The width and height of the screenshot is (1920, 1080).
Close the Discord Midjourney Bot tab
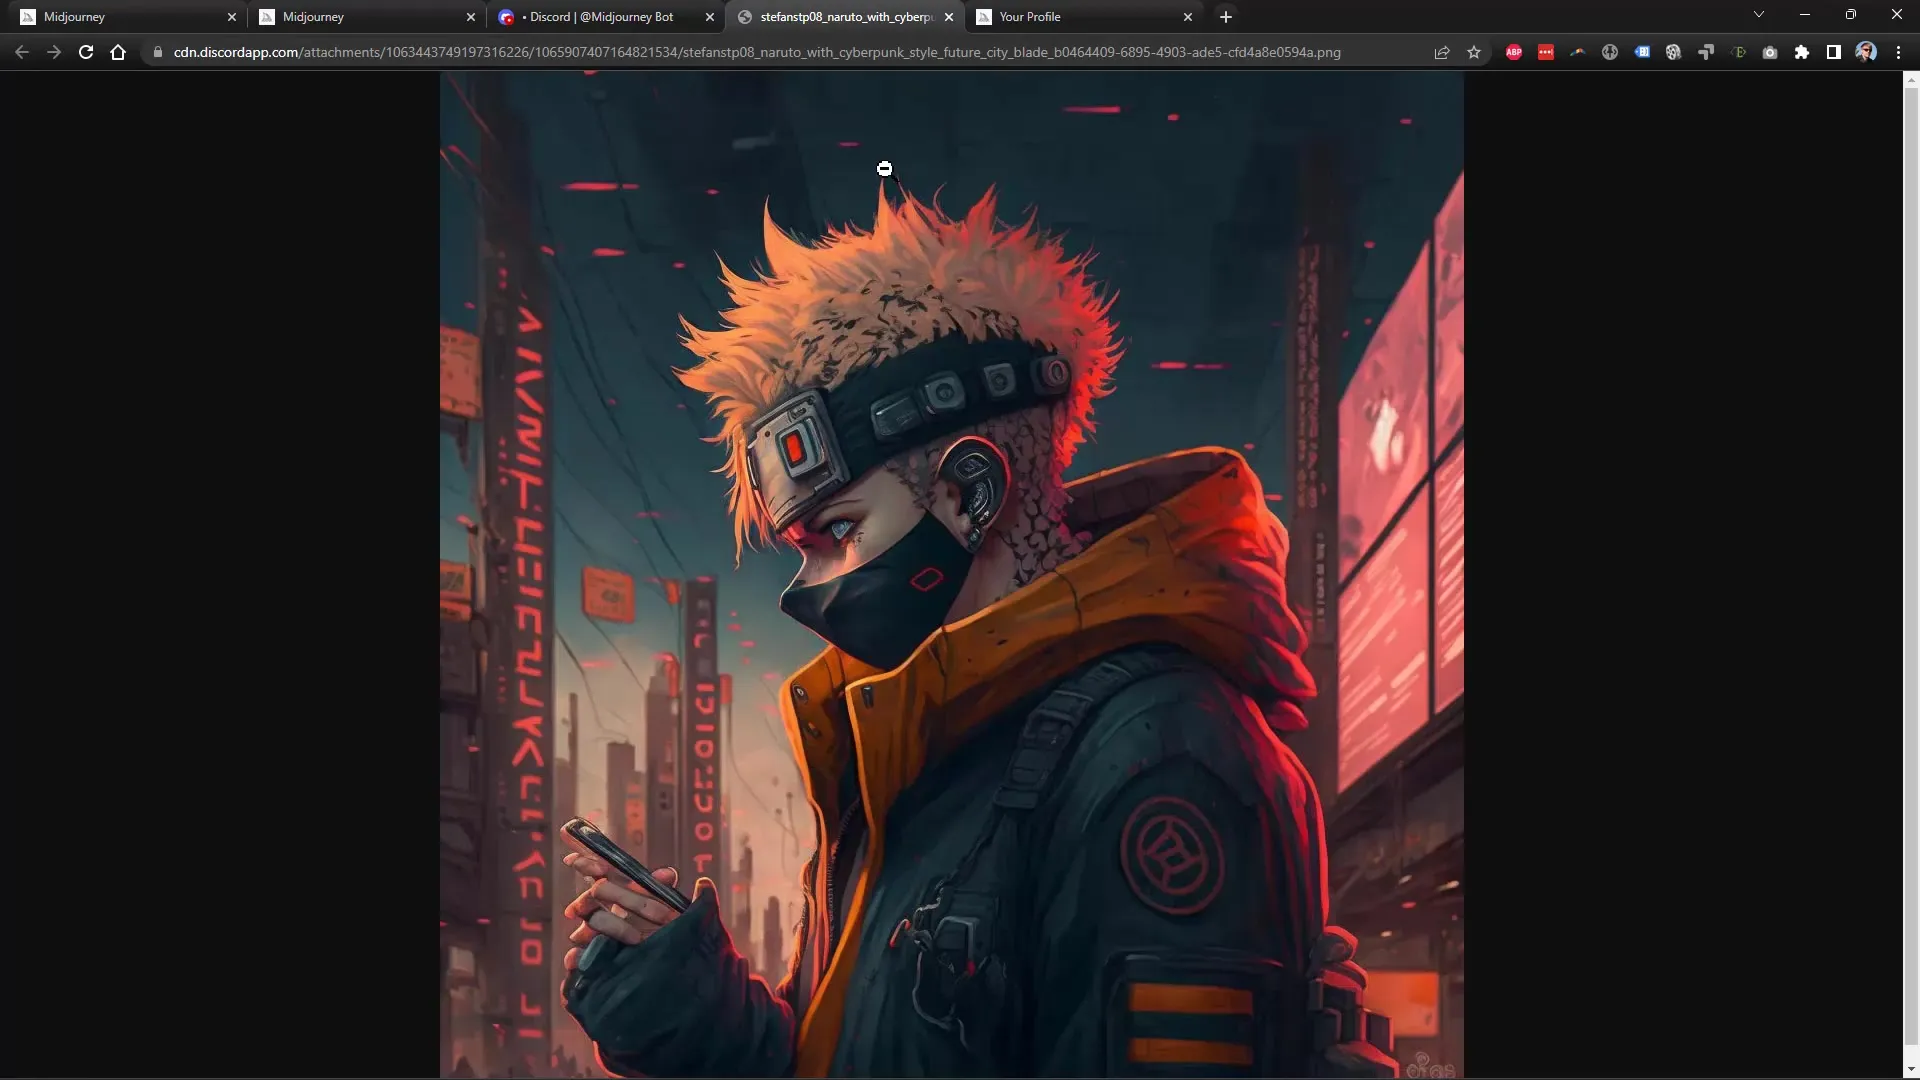coord(710,17)
